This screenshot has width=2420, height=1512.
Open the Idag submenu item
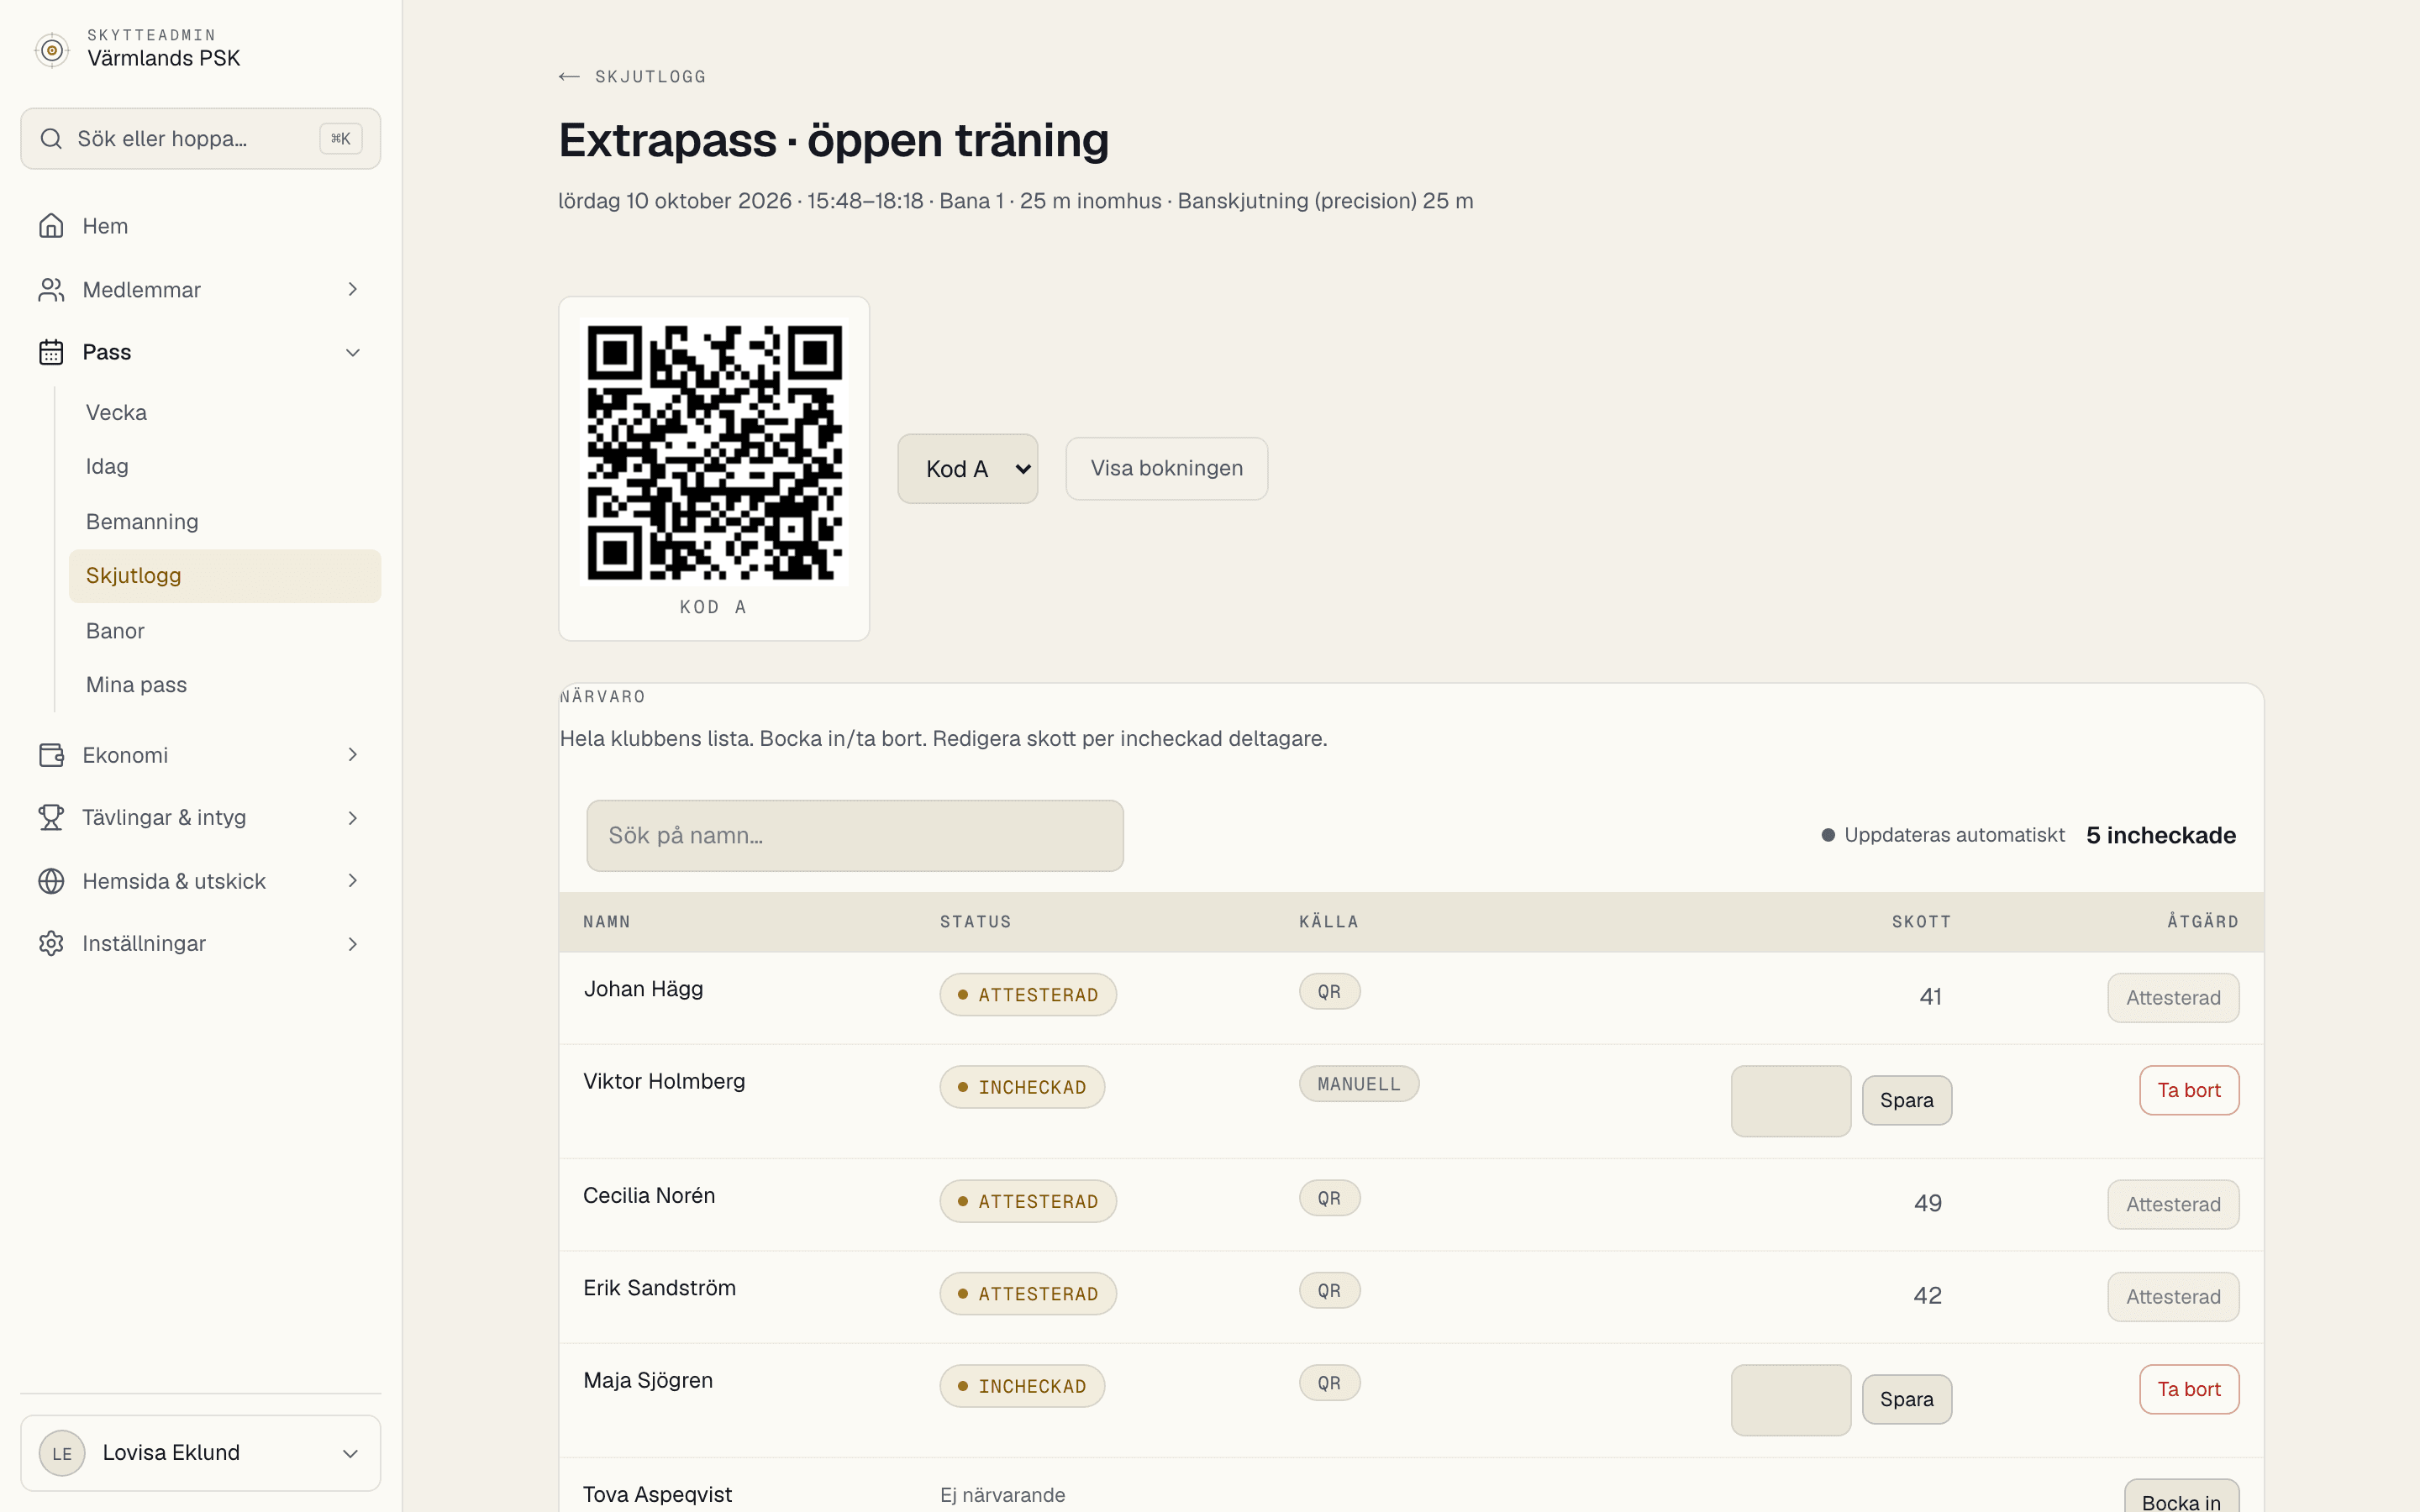point(224,467)
